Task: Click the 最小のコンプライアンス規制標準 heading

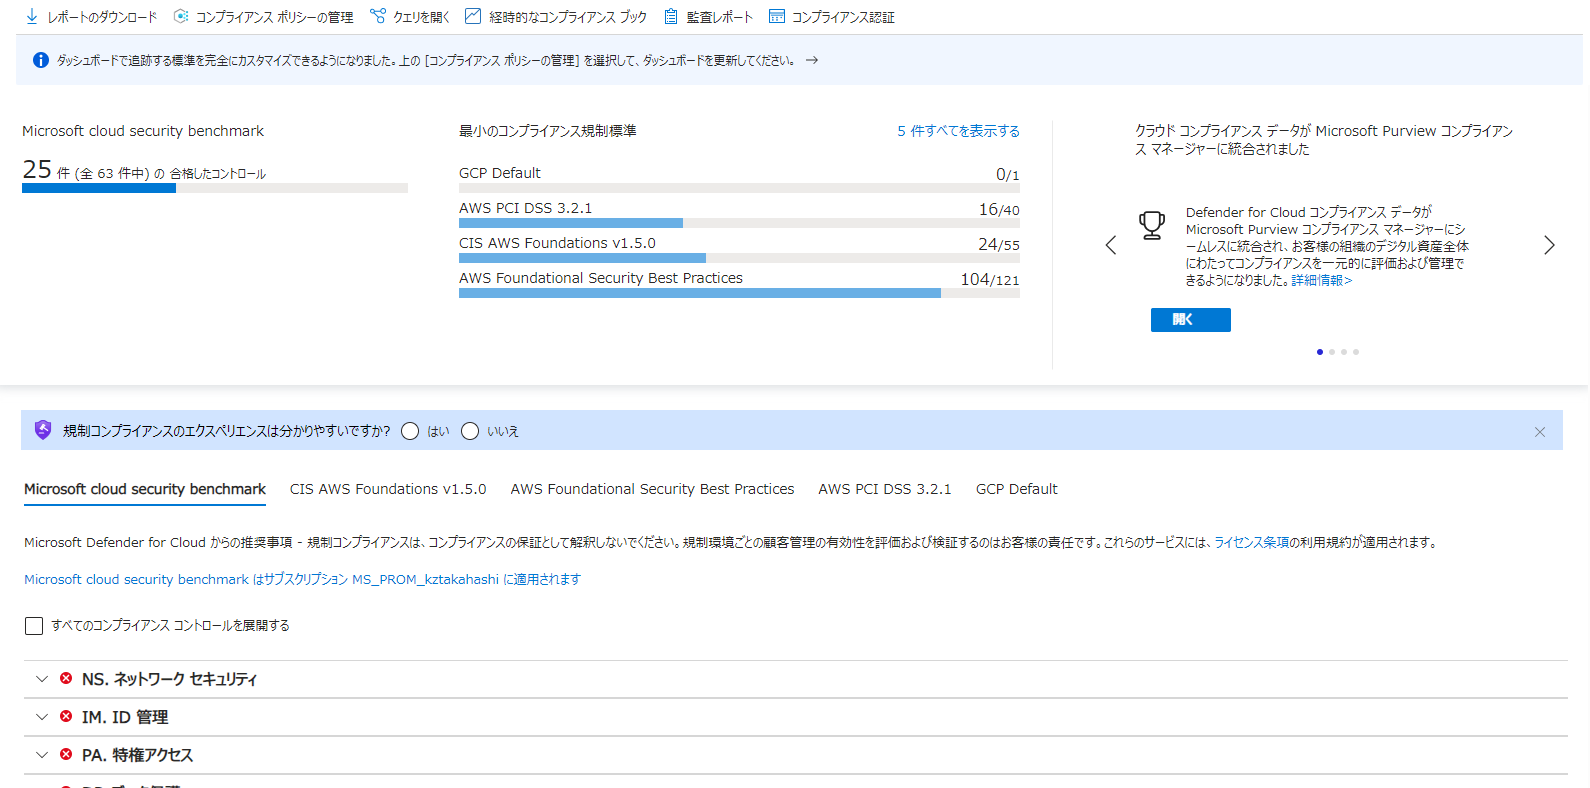Action: [548, 131]
